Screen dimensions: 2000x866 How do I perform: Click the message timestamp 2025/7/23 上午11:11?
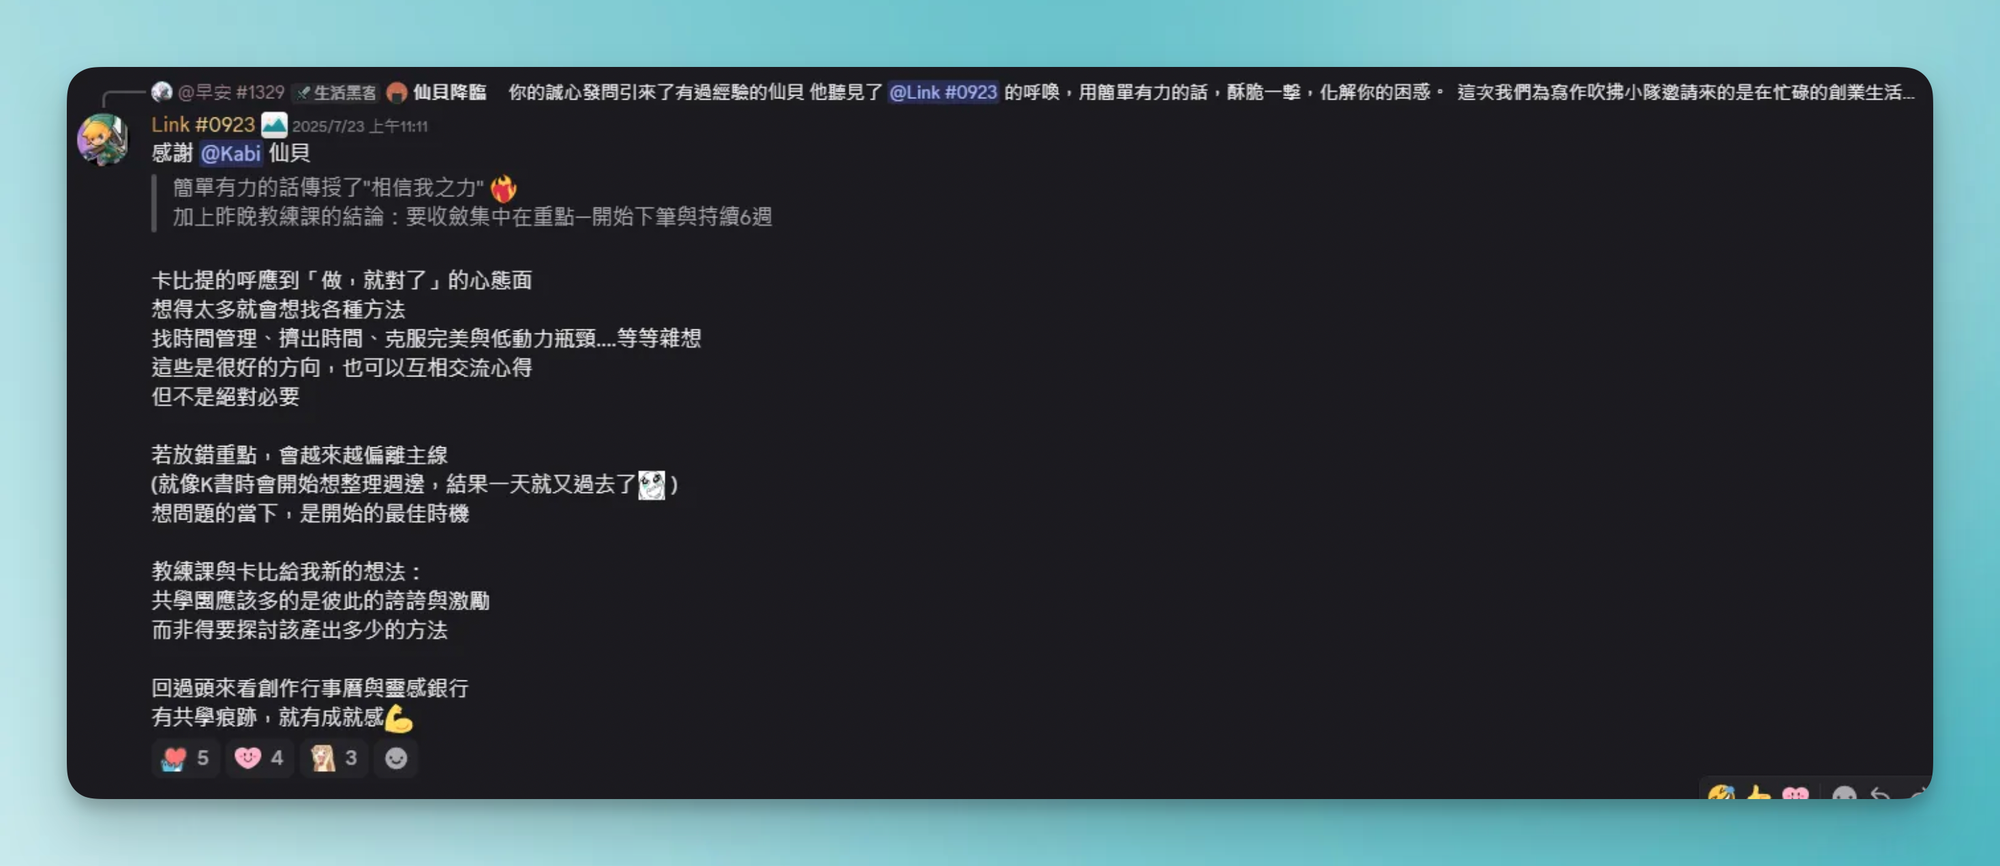(x=360, y=126)
